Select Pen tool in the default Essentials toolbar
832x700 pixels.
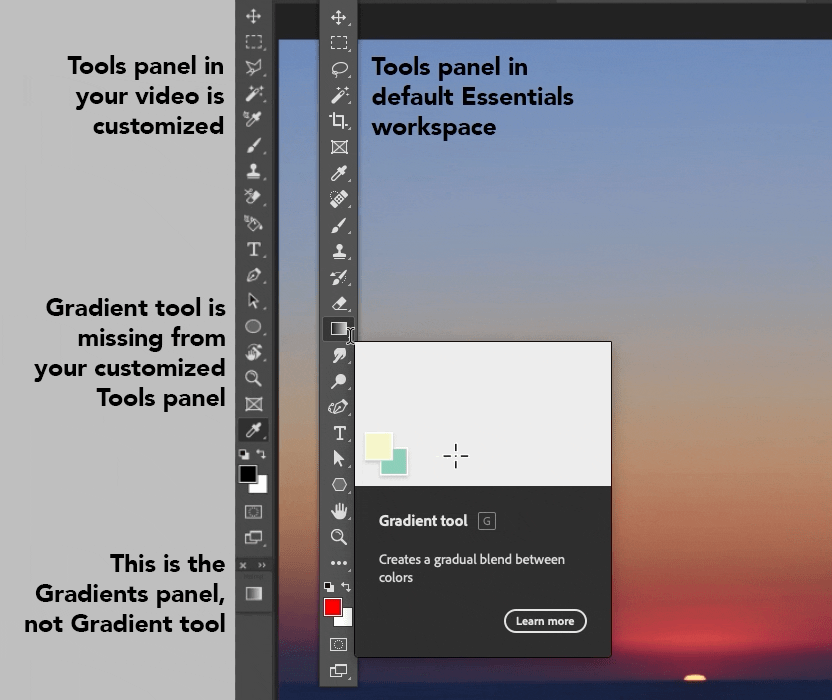click(x=338, y=407)
